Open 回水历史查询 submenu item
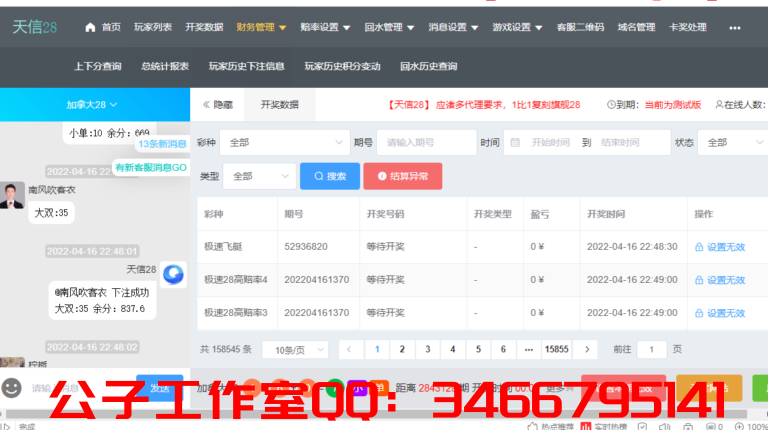The height and width of the screenshot is (430, 768). point(429,66)
